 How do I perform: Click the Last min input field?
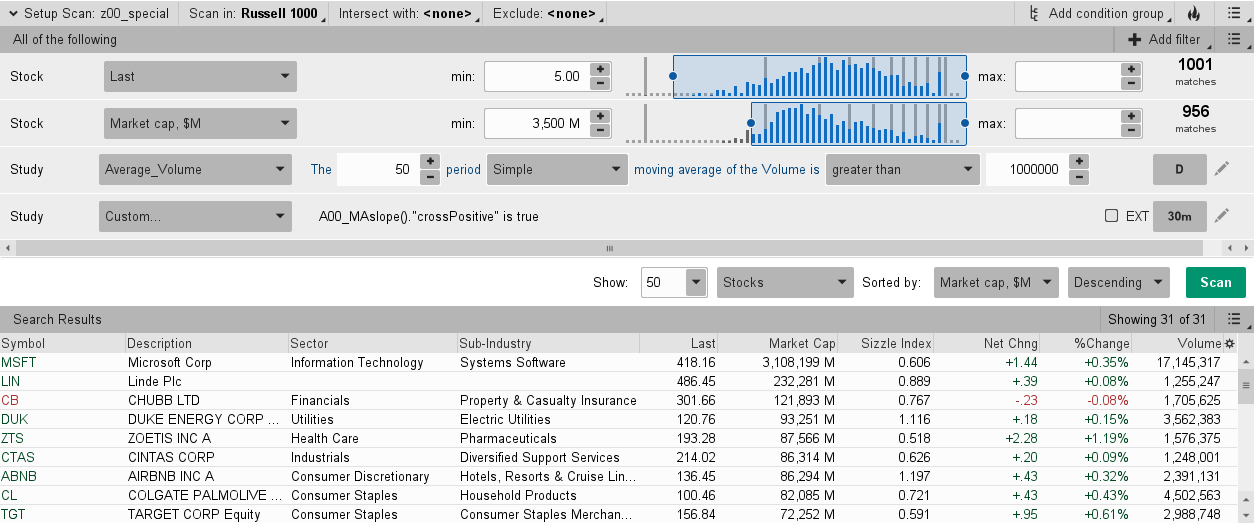click(537, 76)
